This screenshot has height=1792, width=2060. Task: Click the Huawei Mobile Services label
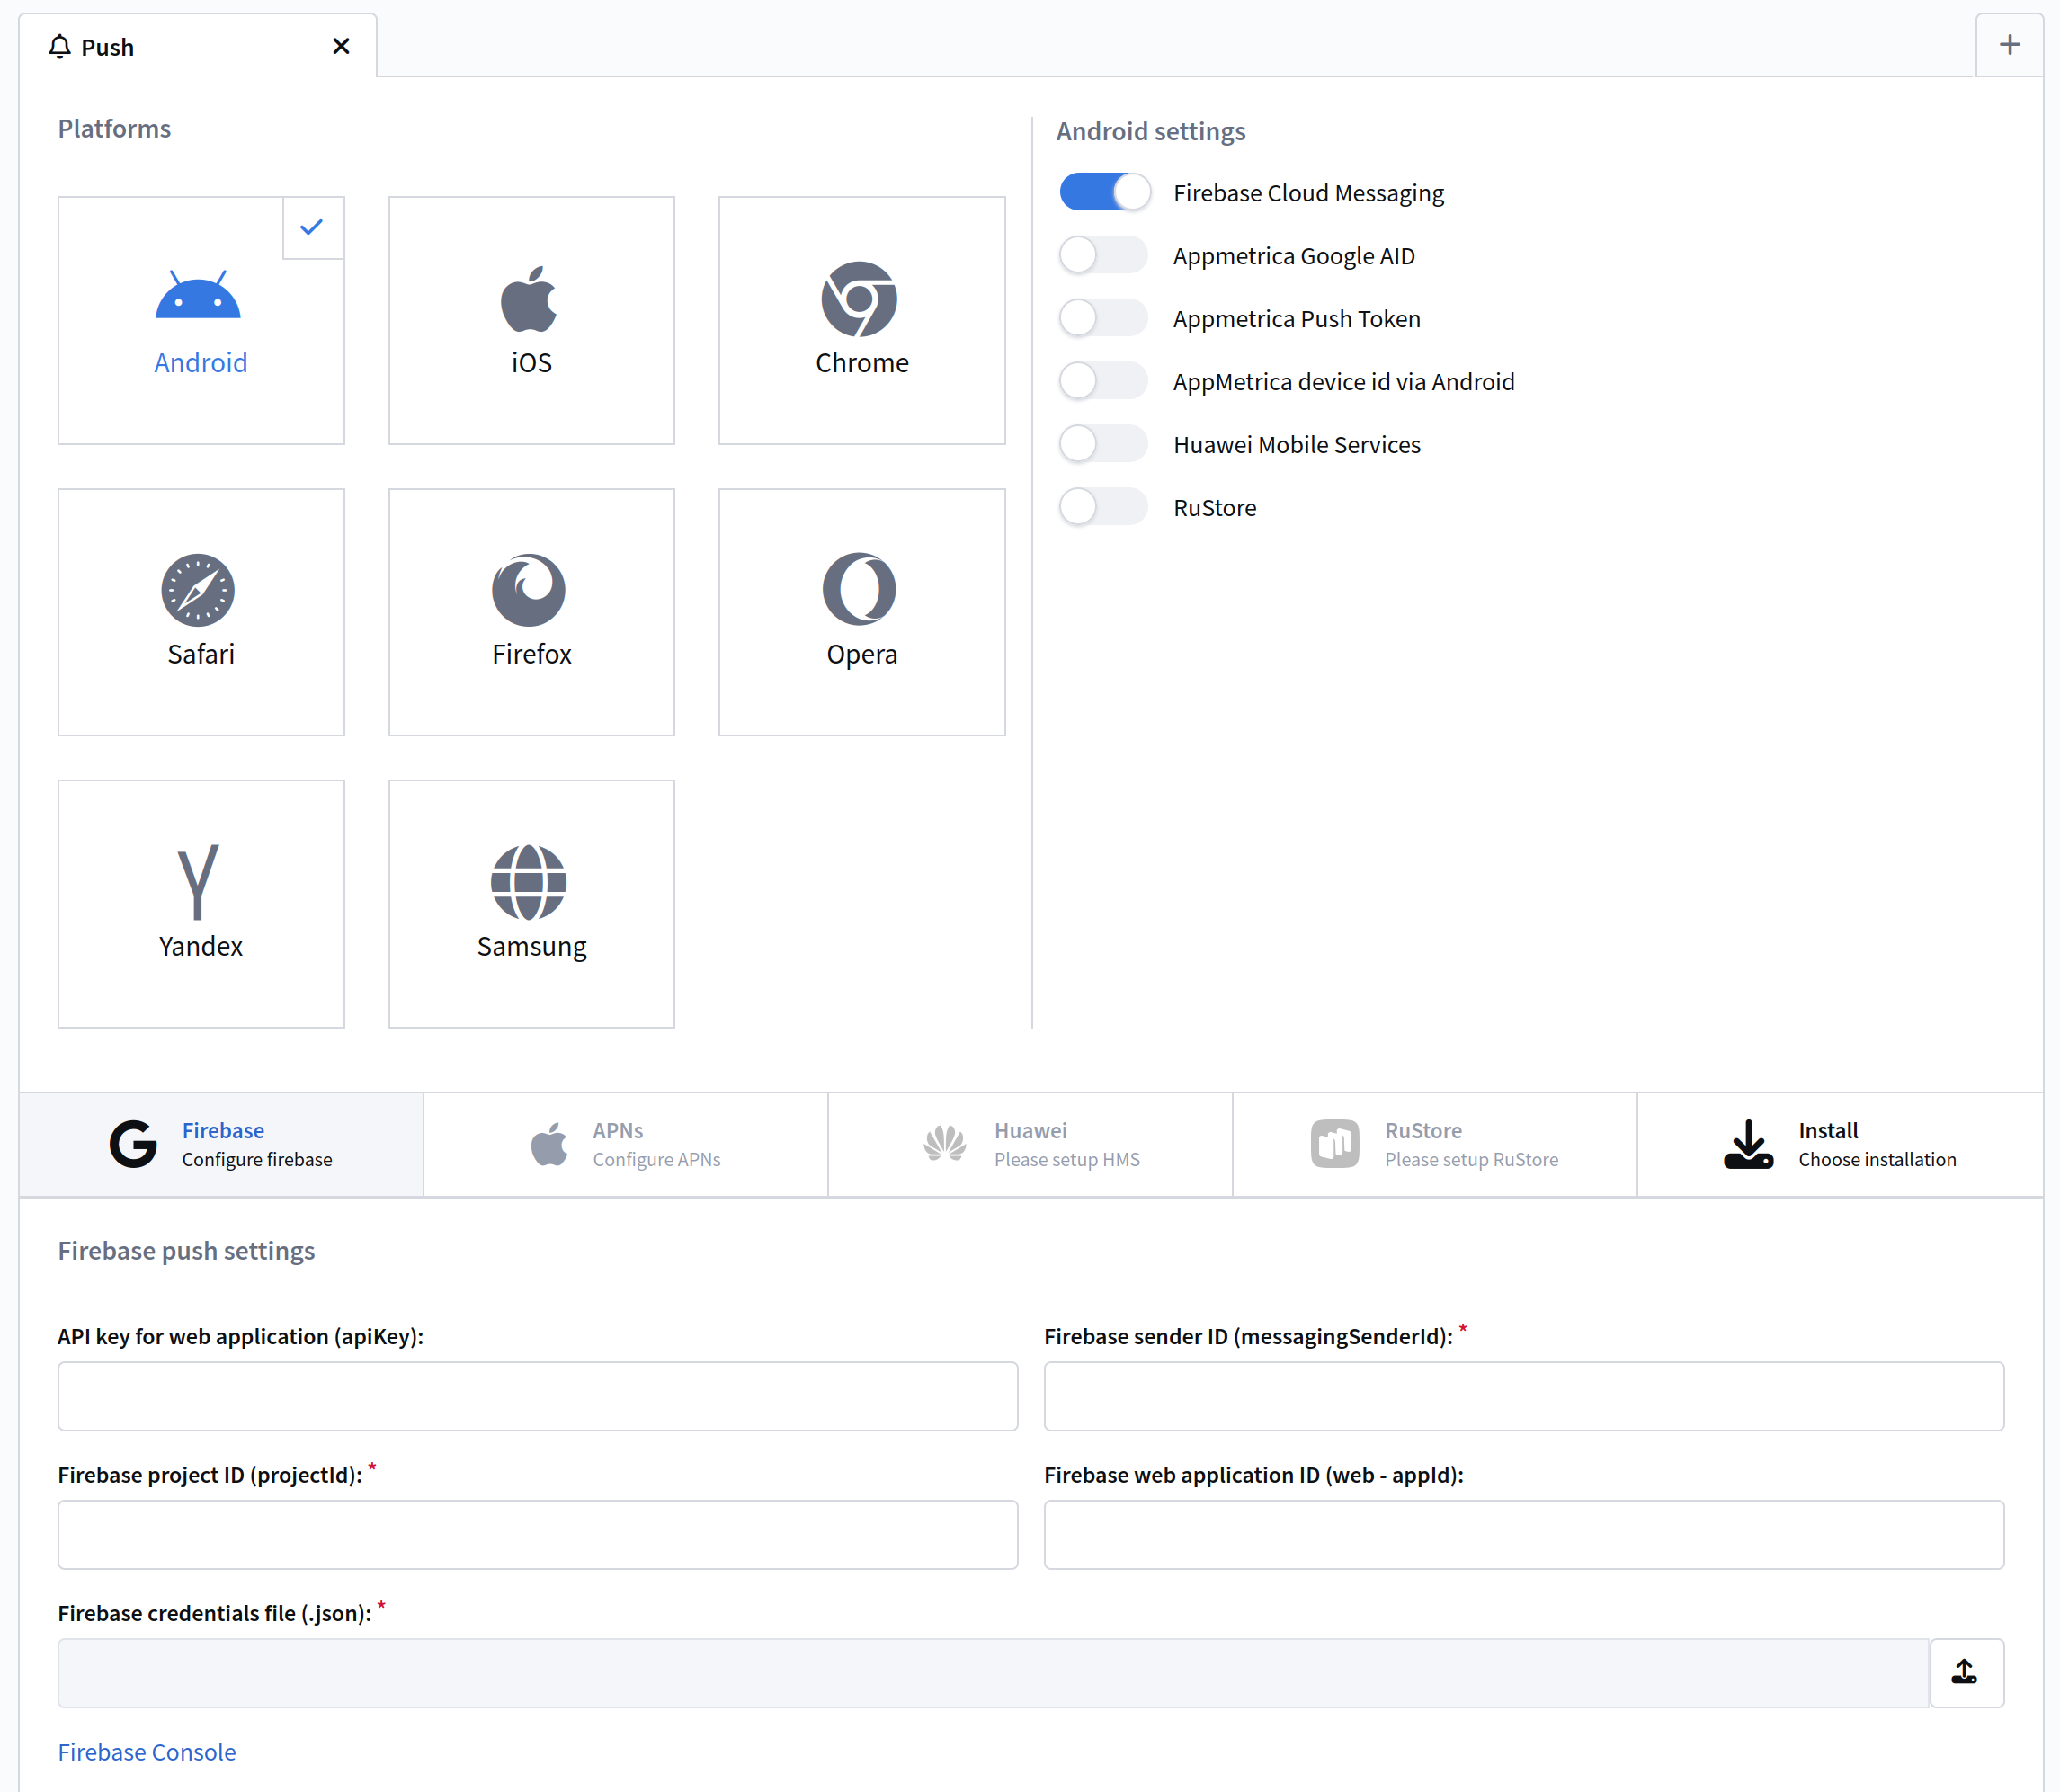click(1297, 445)
